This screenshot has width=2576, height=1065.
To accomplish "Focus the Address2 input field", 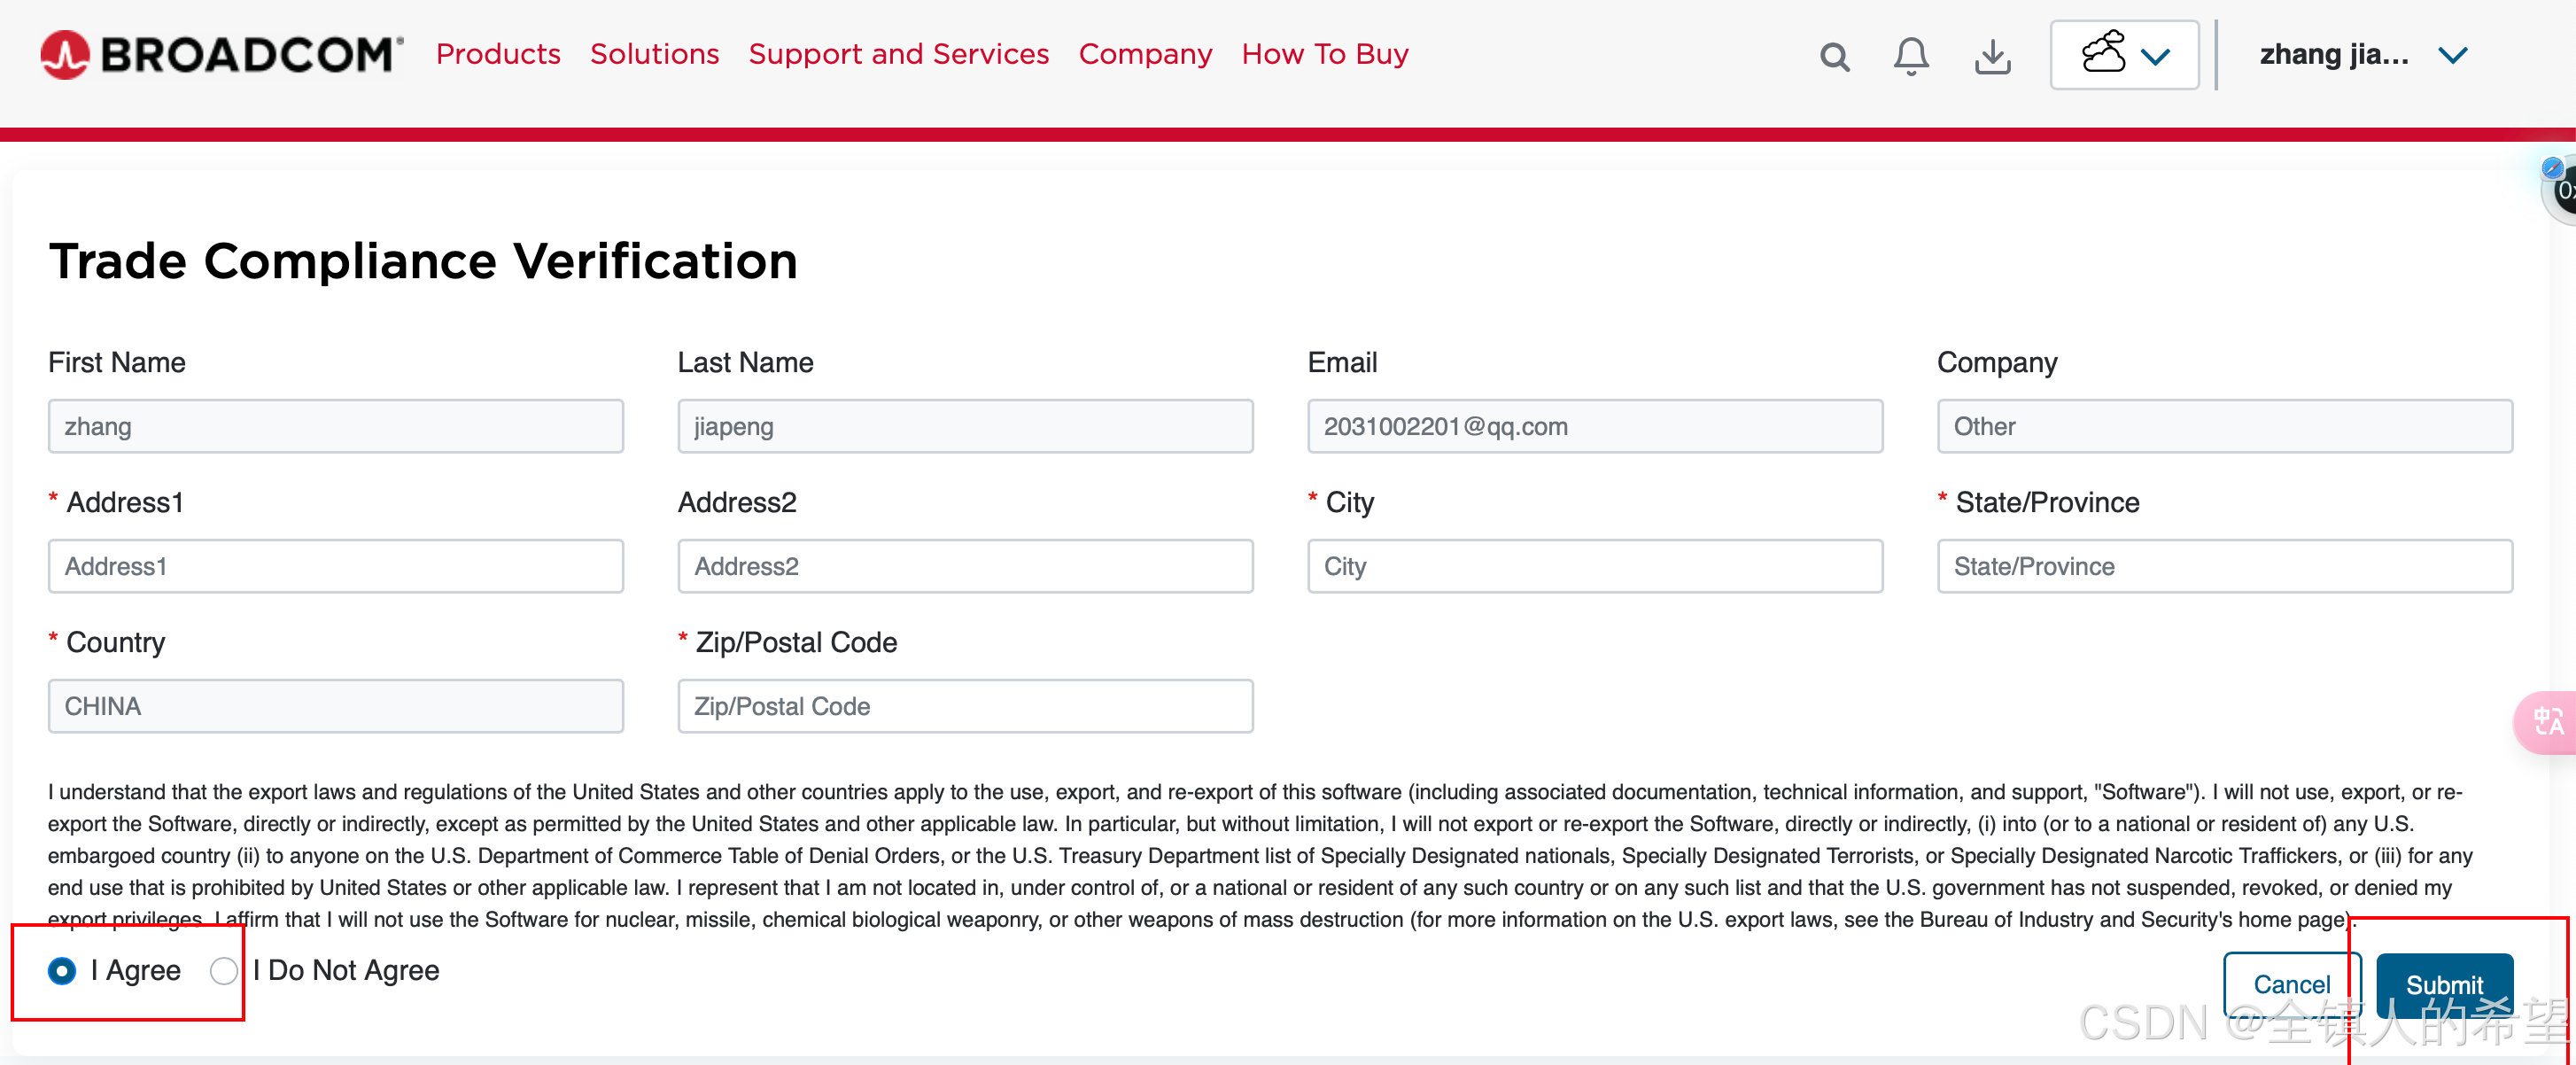I will [965, 566].
